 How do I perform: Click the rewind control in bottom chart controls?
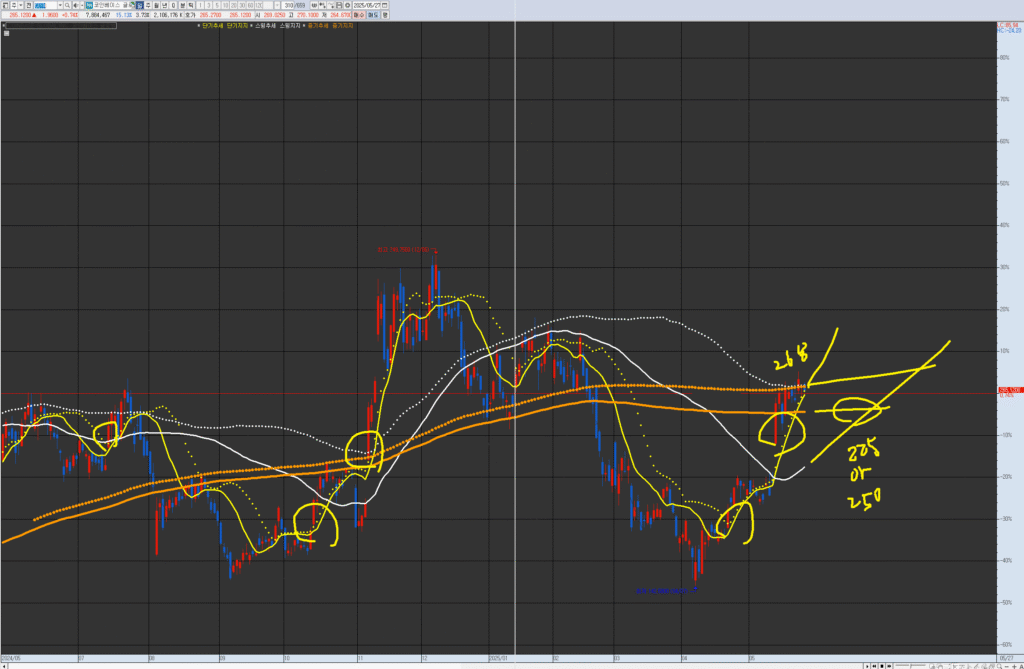874,666
